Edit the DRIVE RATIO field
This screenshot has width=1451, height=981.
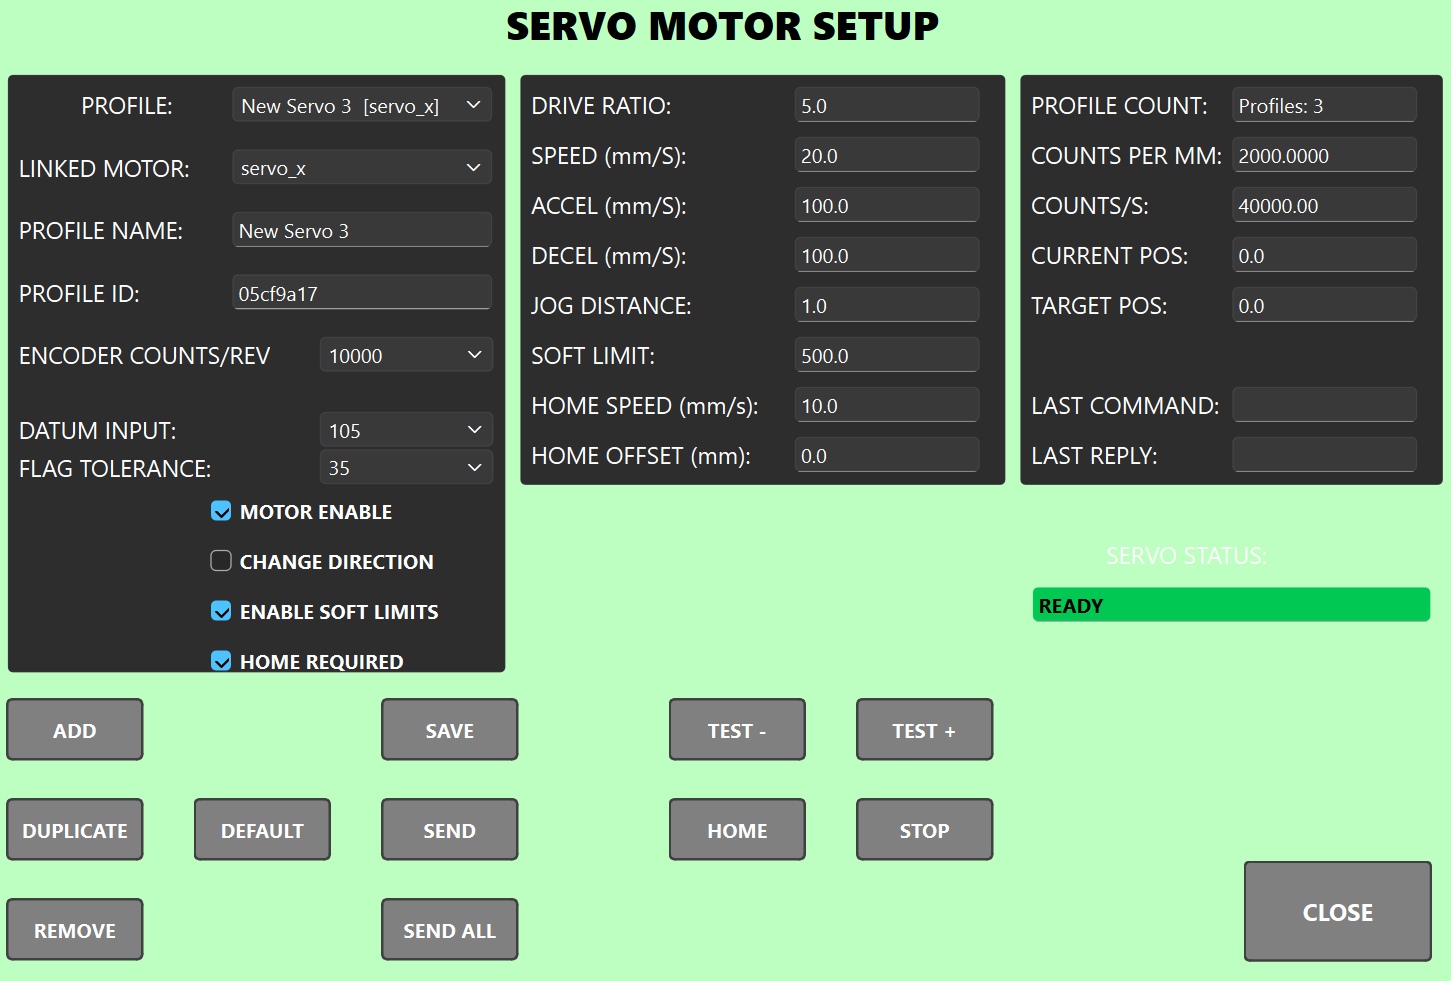point(887,105)
